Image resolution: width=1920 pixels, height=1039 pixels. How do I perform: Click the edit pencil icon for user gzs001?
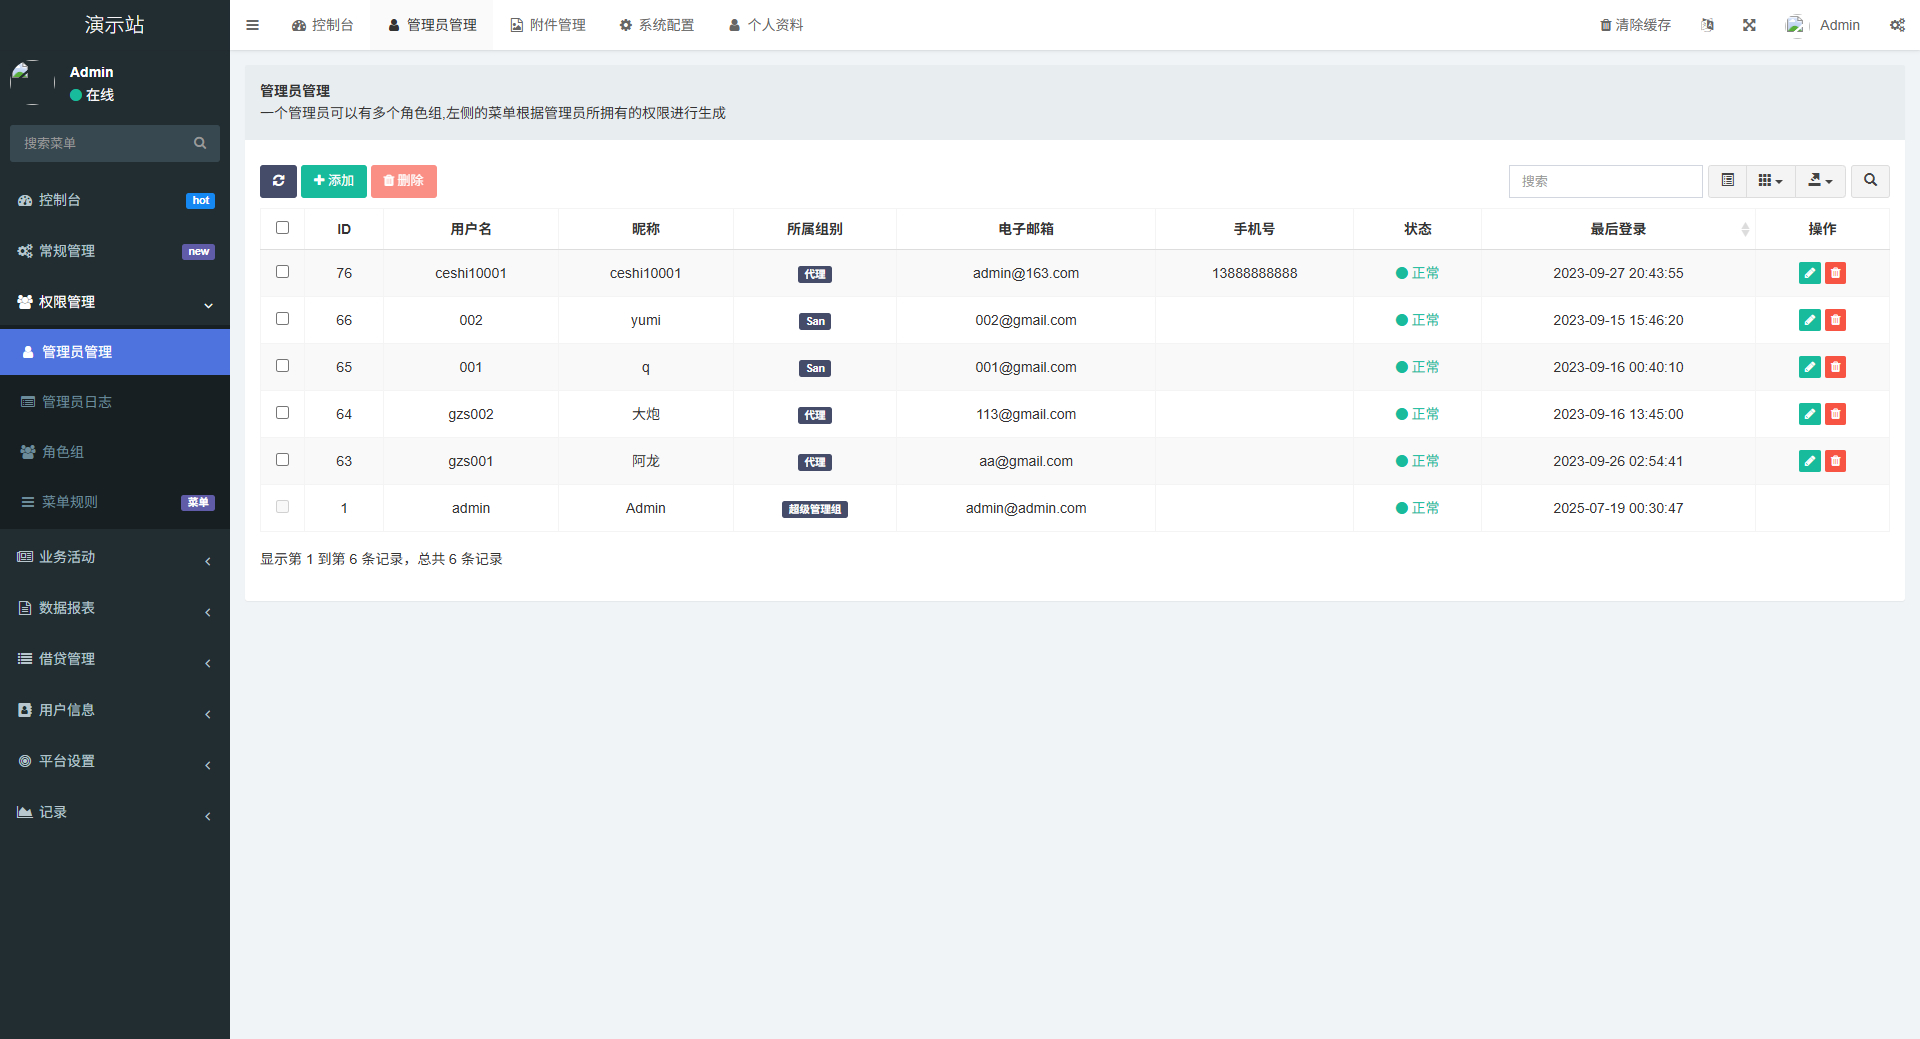[1809, 461]
